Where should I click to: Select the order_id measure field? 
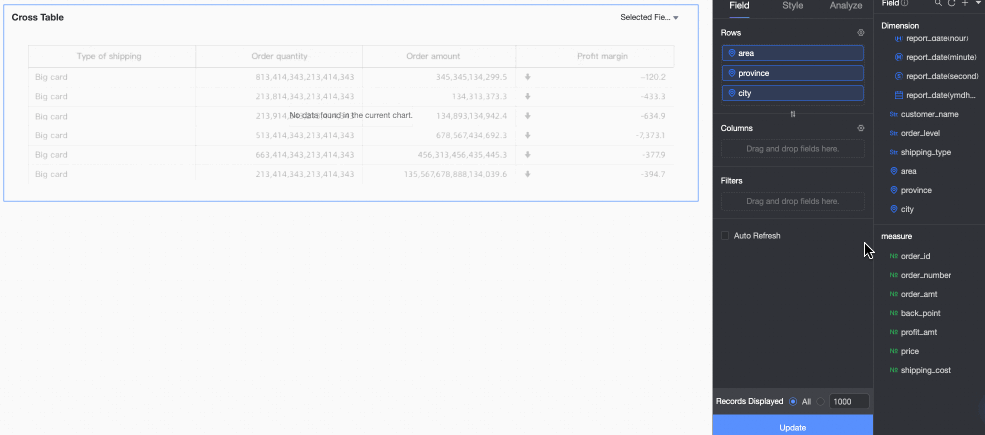915,256
